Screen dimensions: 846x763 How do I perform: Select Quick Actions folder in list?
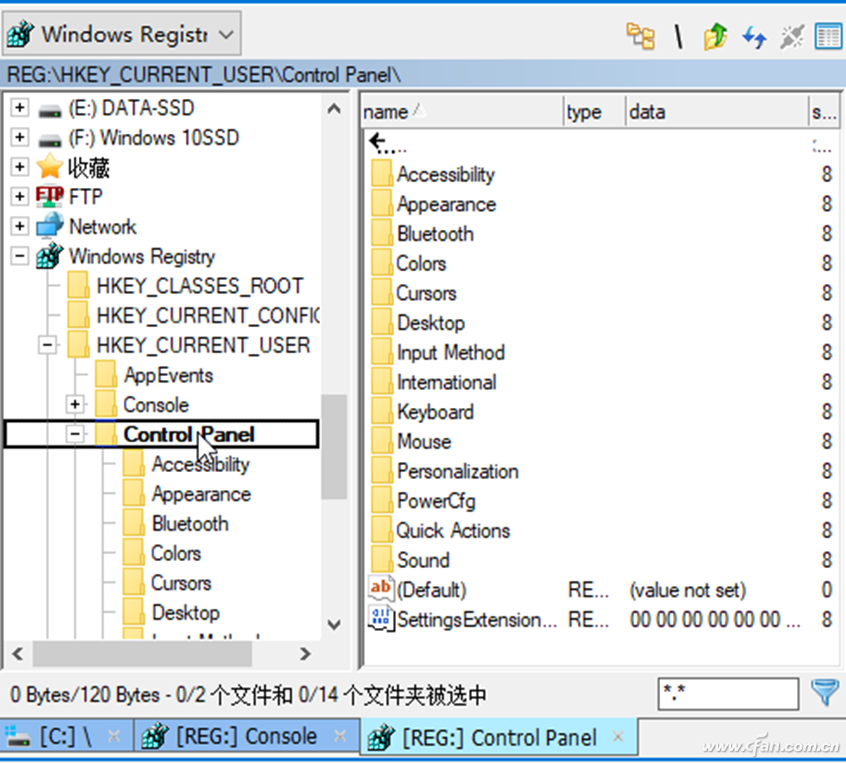[x=453, y=530]
